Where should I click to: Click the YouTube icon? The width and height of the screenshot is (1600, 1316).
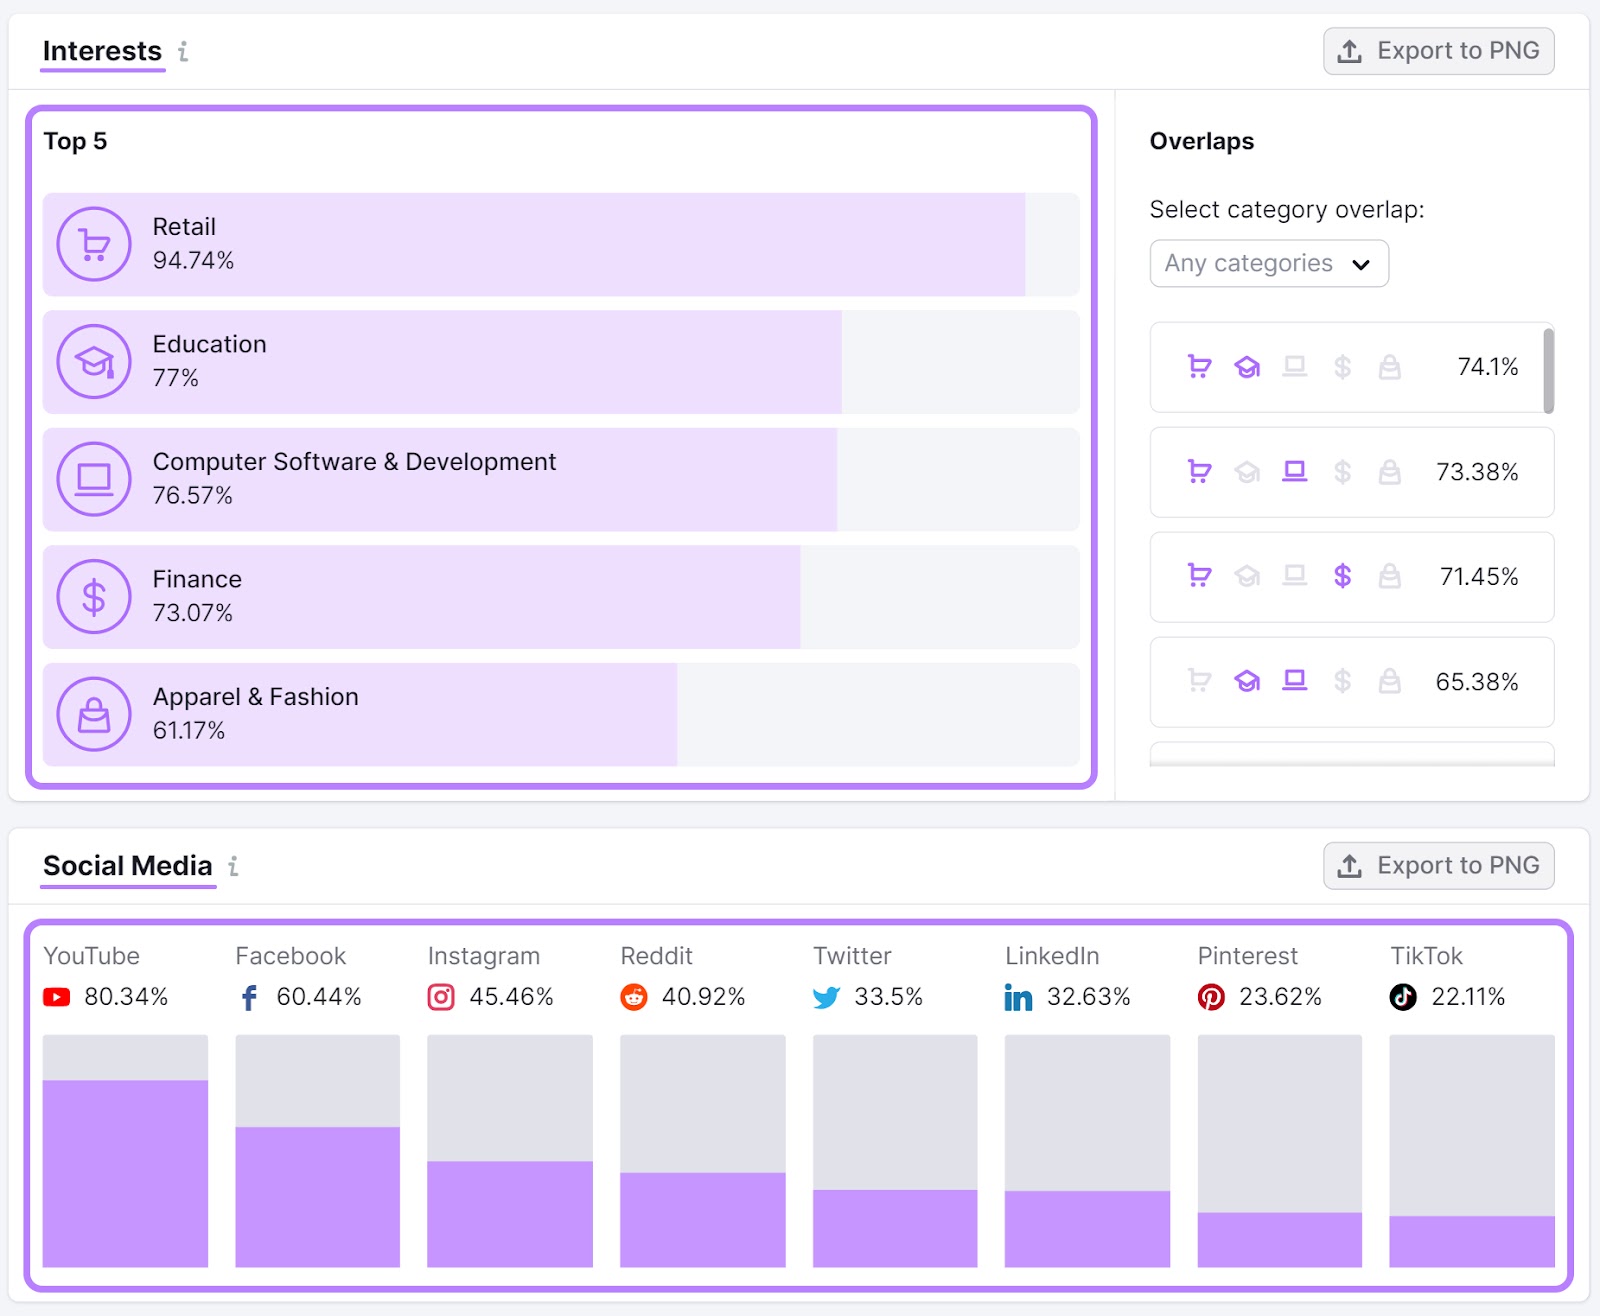[x=56, y=997]
